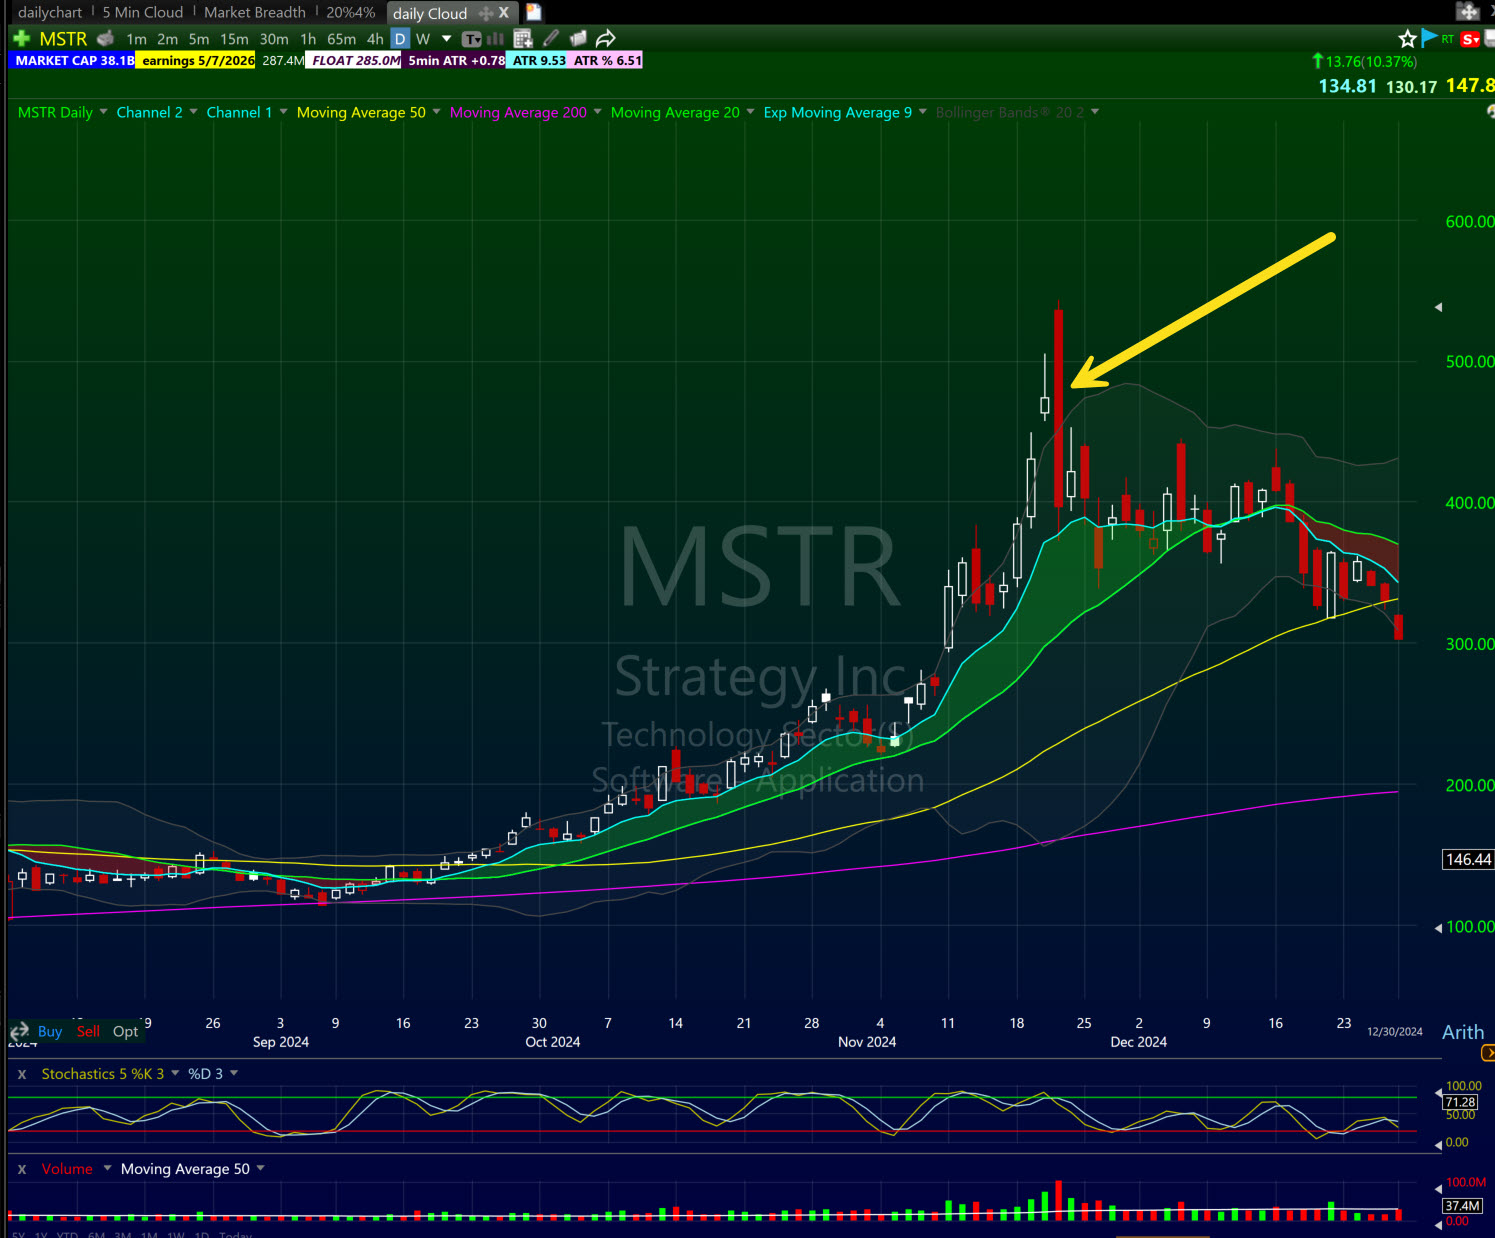Screen dimensions: 1495x1238
Task: Click the share forward-arrow icon
Action: pos(604,37)
